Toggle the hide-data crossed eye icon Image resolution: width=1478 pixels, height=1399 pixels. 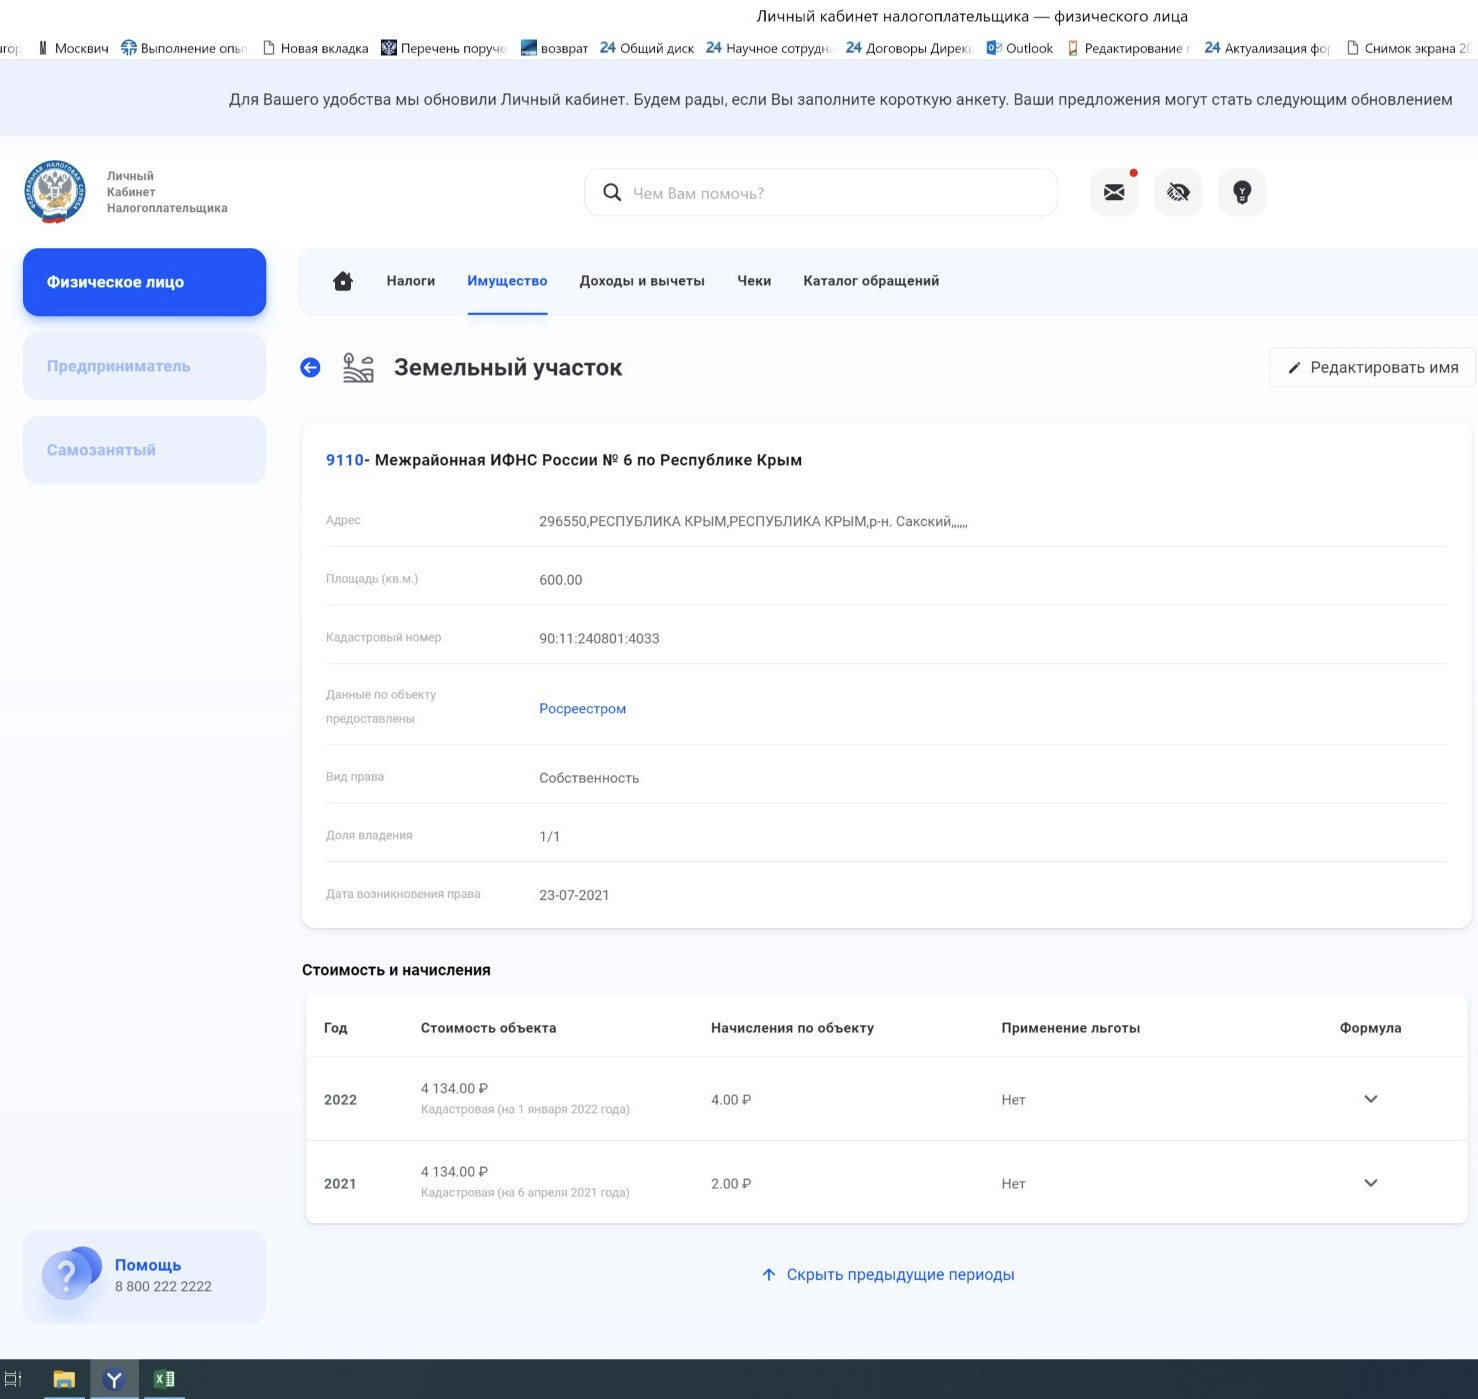pos(1178,192)
